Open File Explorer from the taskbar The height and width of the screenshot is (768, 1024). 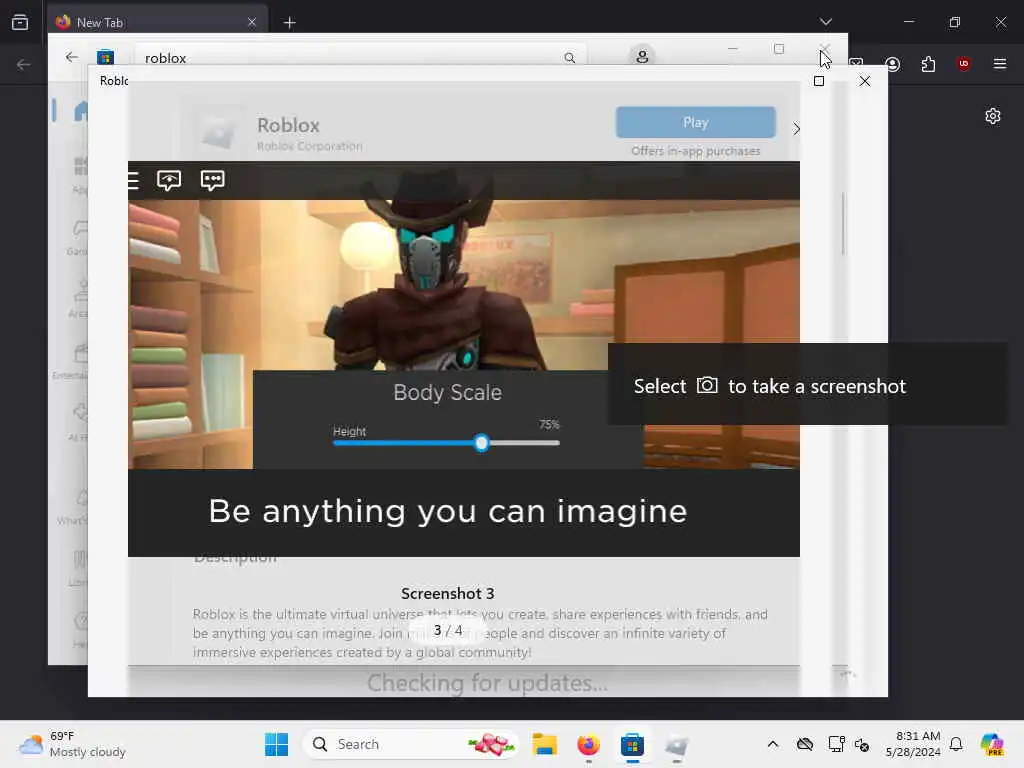click(x=545, y=744)
